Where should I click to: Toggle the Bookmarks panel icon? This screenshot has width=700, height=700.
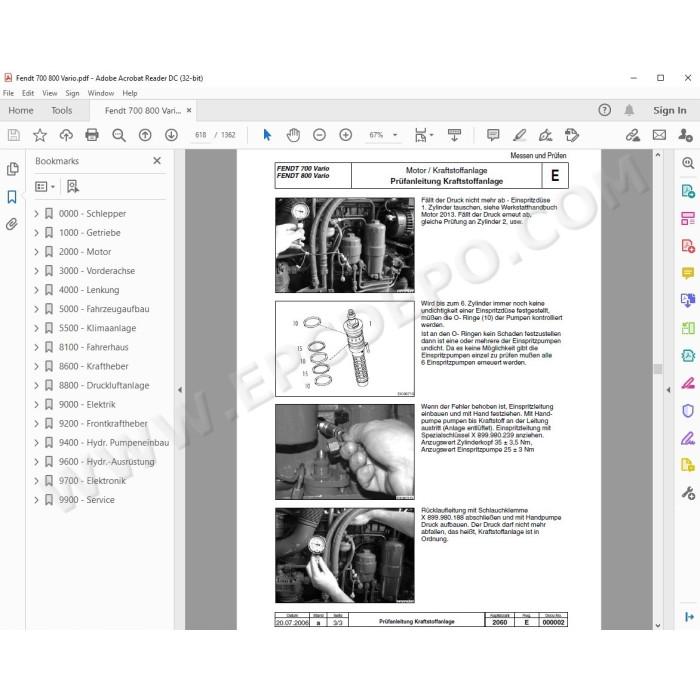coord(12,196)
